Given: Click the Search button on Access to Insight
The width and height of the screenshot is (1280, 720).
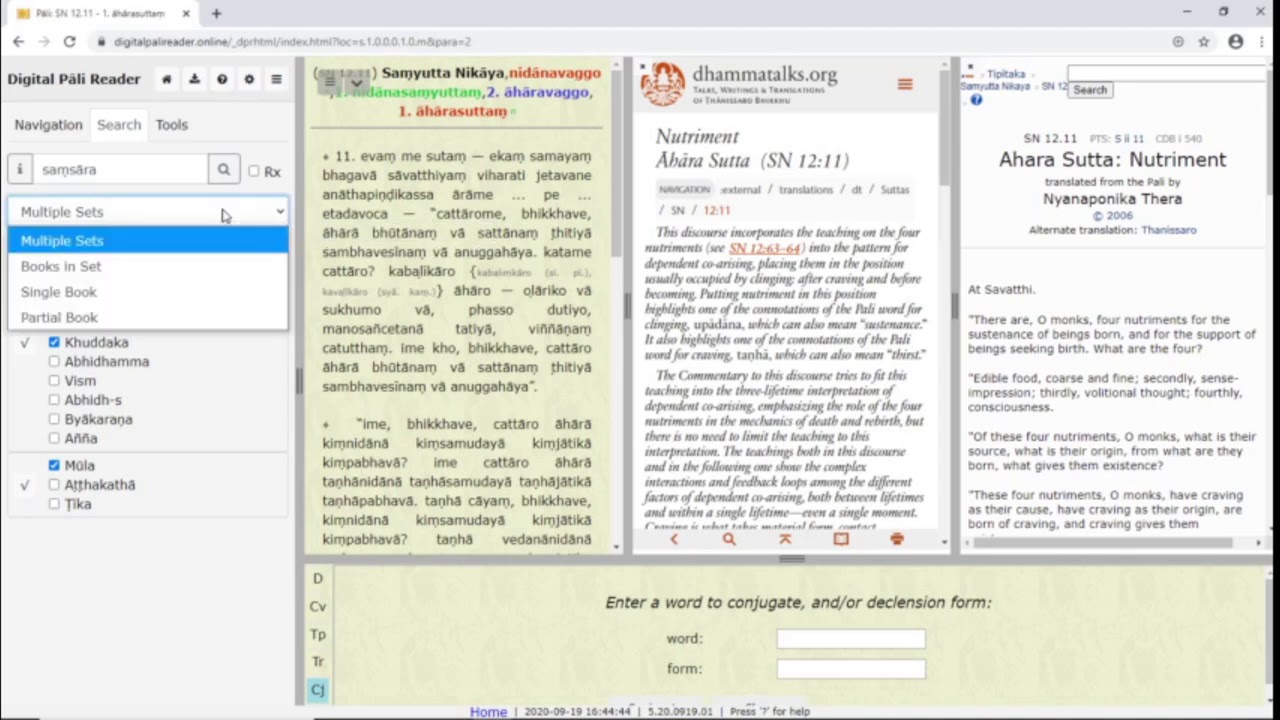Looking at the screenshot, I should (1090, 90).
